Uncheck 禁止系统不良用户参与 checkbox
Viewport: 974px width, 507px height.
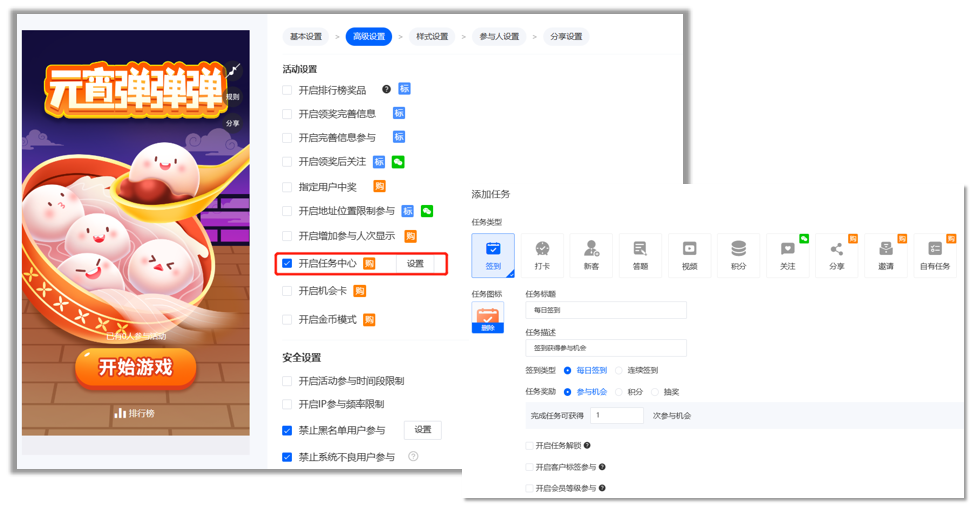287,457
